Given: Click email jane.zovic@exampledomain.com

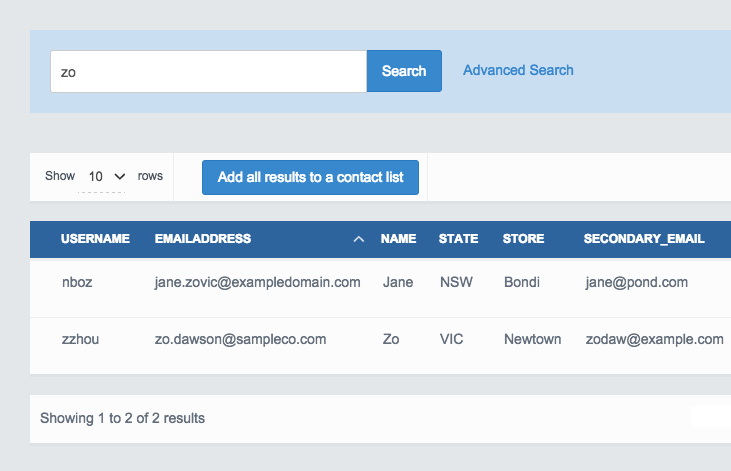Looking at the screenshot, I should 257,282.
